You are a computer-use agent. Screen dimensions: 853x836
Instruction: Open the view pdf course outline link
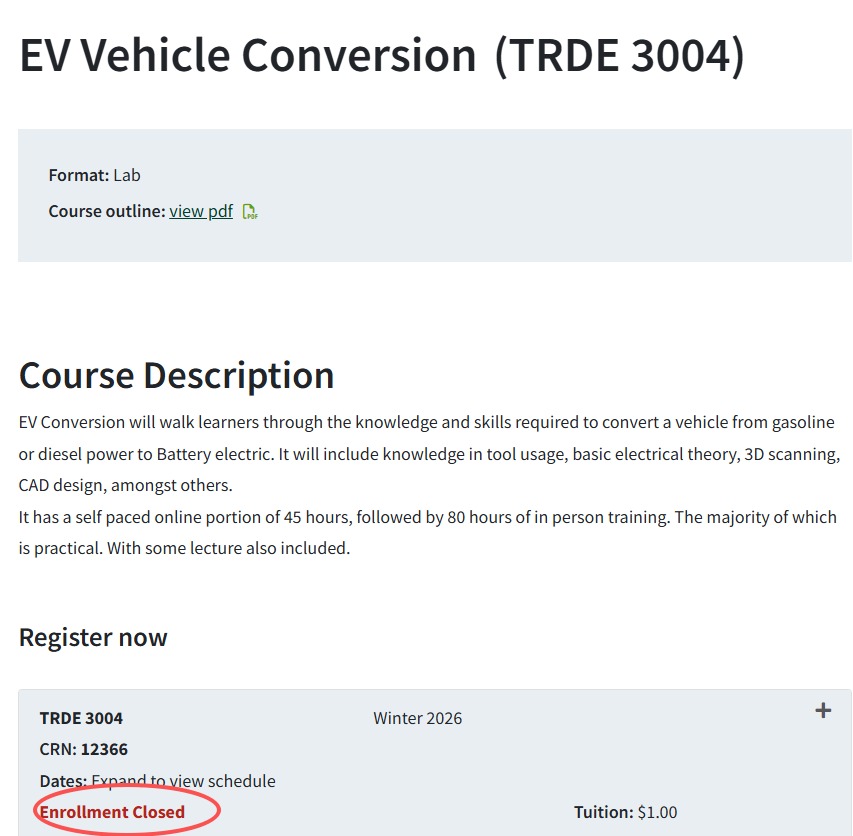tap(201, 211)
